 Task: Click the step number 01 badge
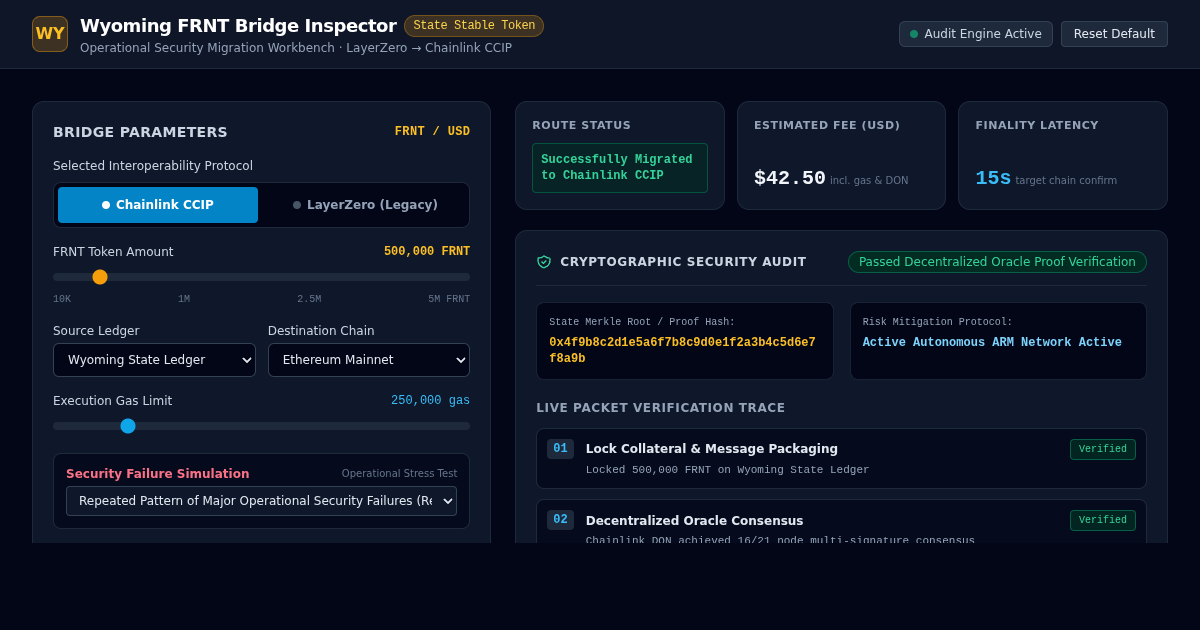tap(560, 449)
